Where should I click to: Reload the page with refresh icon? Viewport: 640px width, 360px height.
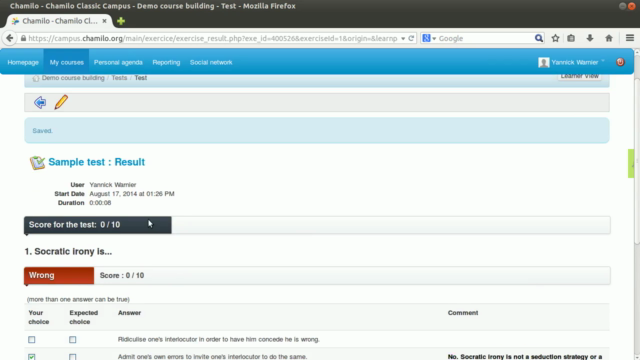(411, 38)
